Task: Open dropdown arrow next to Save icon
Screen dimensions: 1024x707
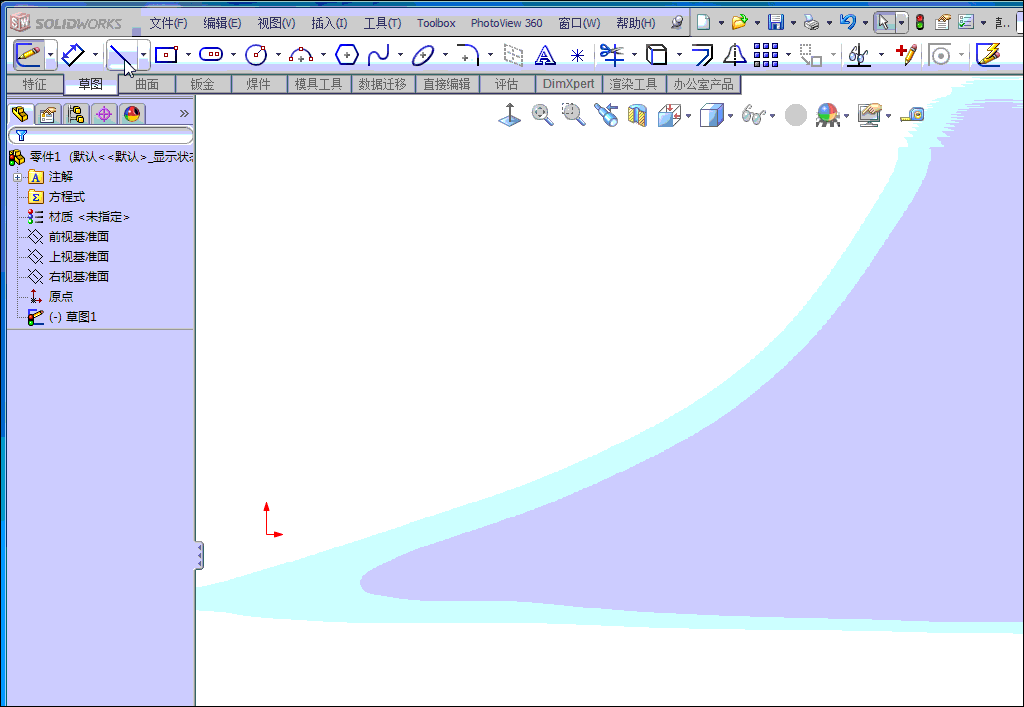Action: (x=793, y=24)
